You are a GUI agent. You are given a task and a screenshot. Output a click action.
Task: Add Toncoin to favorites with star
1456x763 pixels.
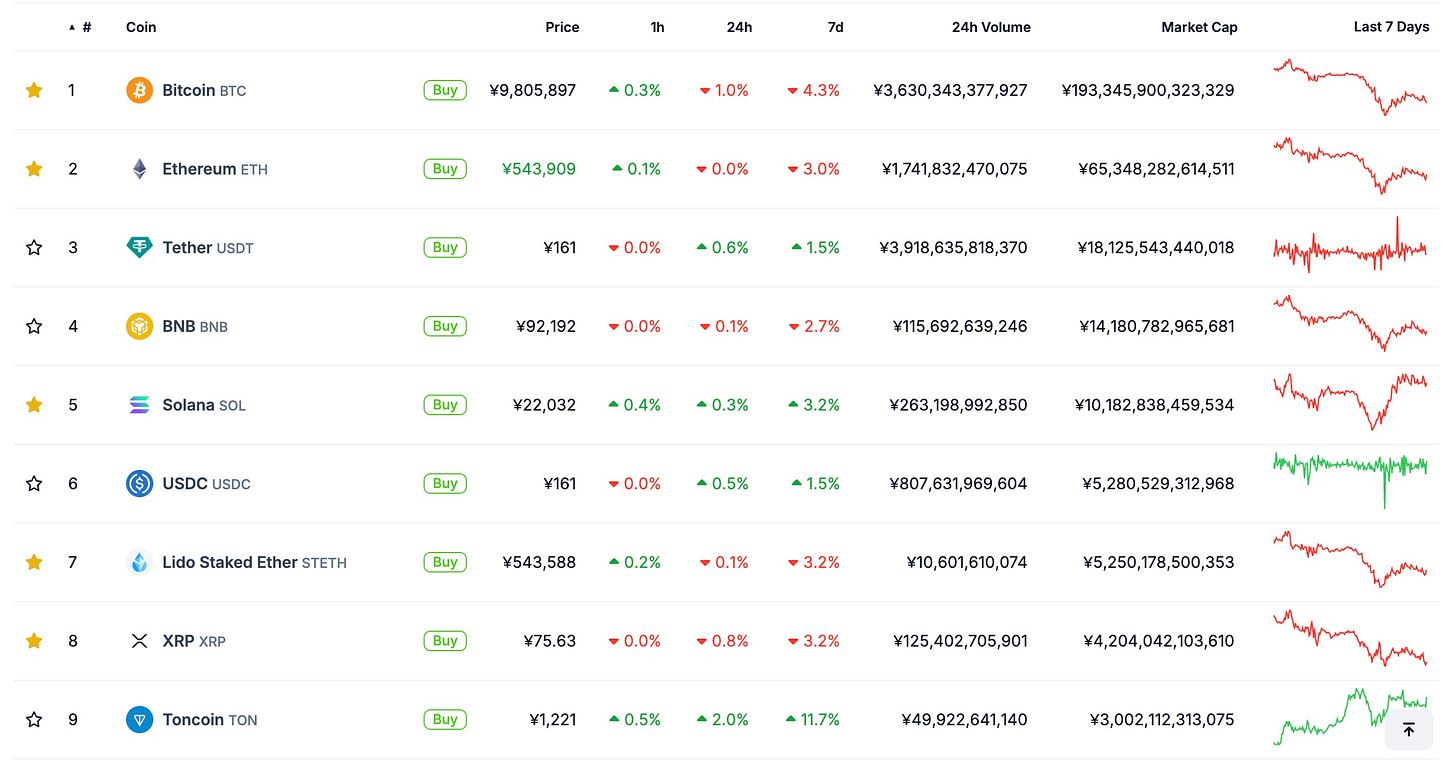(x=34, y=720)
